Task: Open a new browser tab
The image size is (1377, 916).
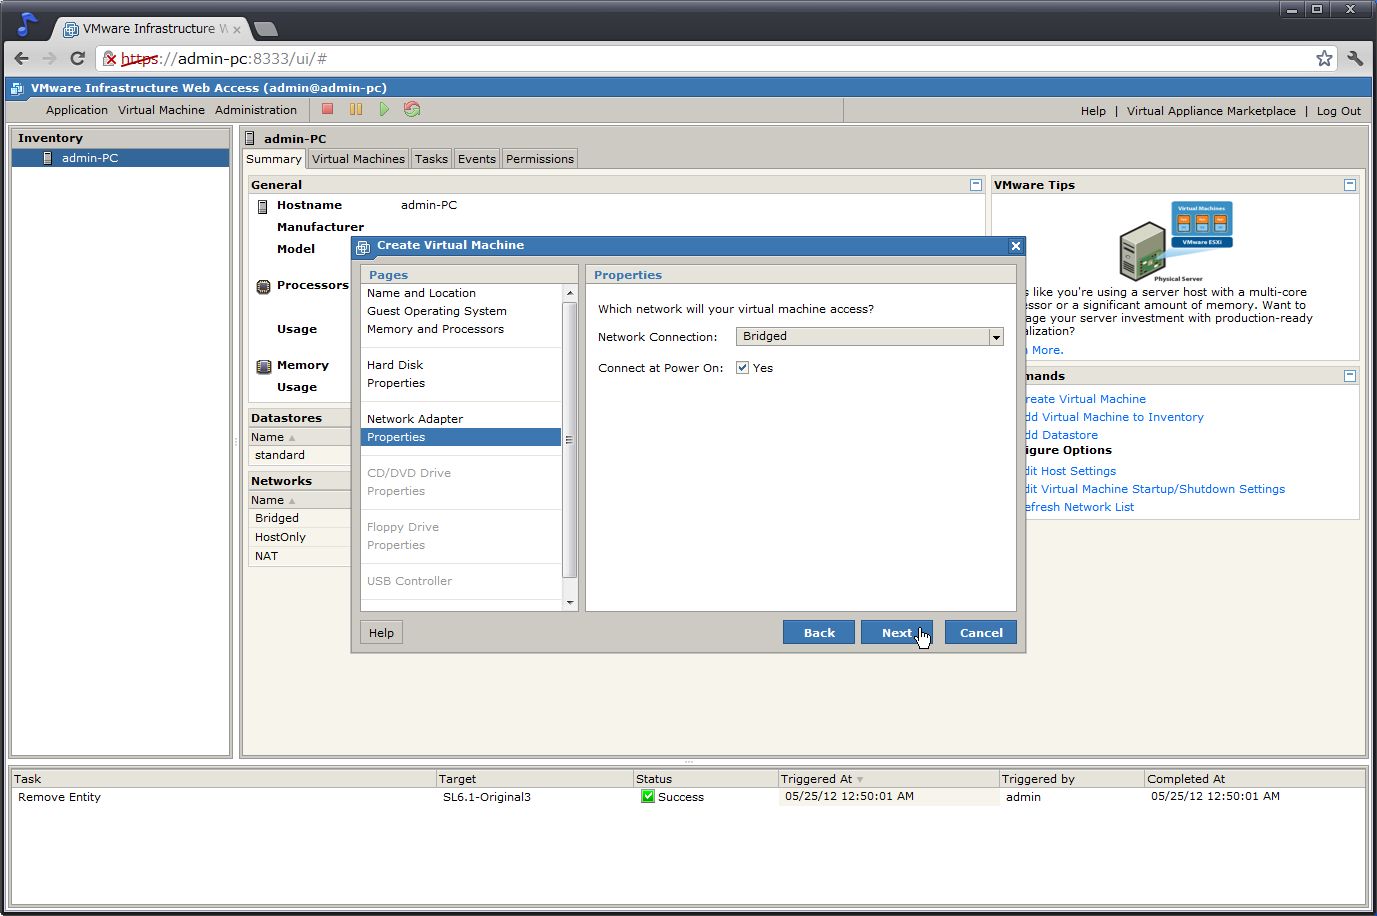Action: point(266,29)
